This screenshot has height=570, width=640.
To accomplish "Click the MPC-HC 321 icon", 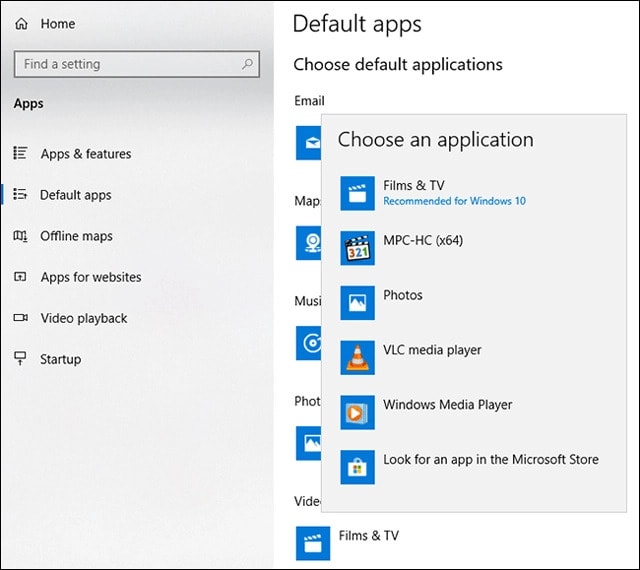I will (357, 248).
